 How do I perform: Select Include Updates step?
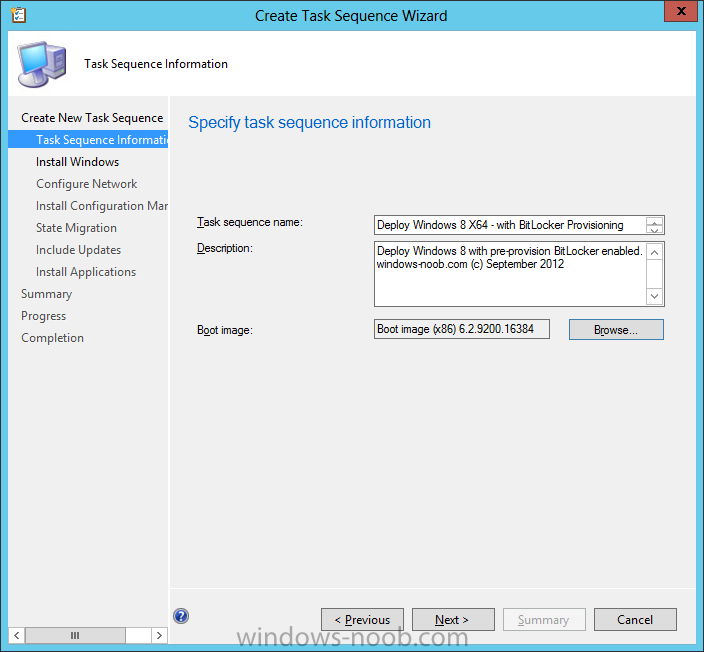click(79, 250)
